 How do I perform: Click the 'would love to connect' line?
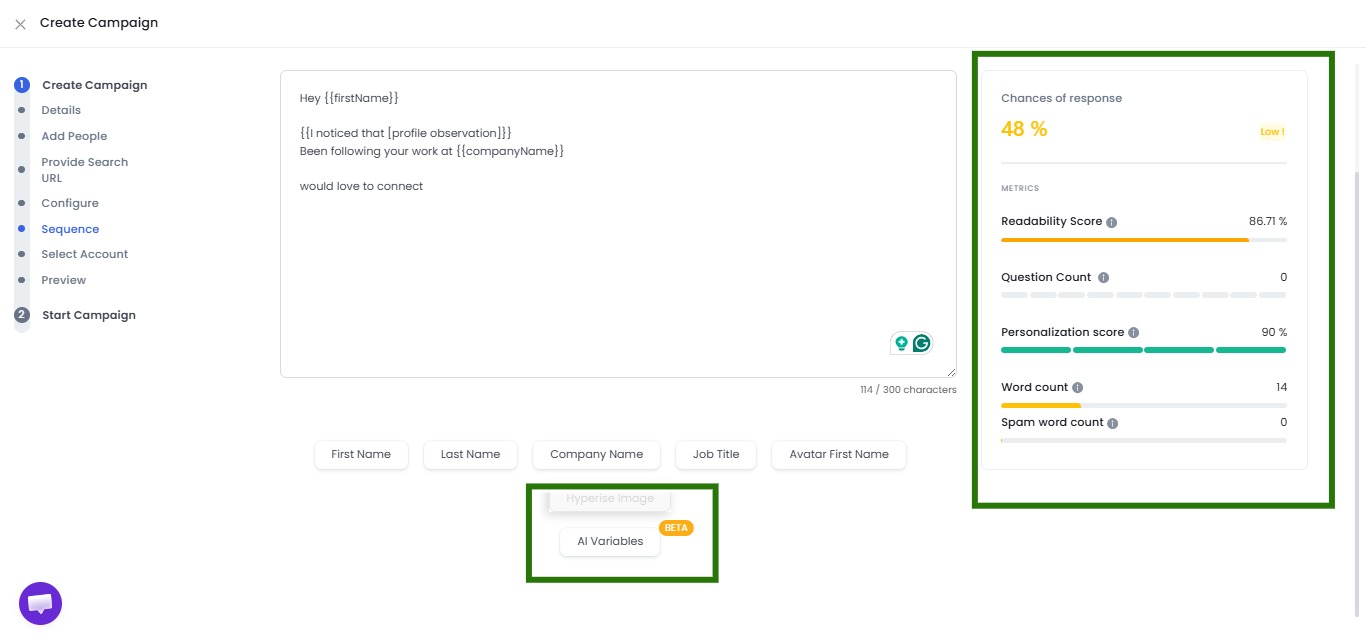point(361,186)
